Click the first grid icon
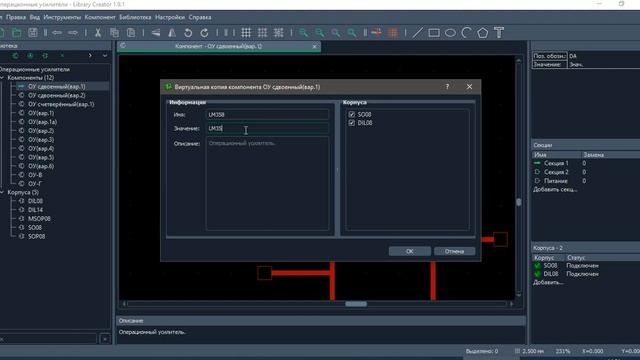Image resolution: width=640 pixels, height=360 pixels. tap(246, 33)
